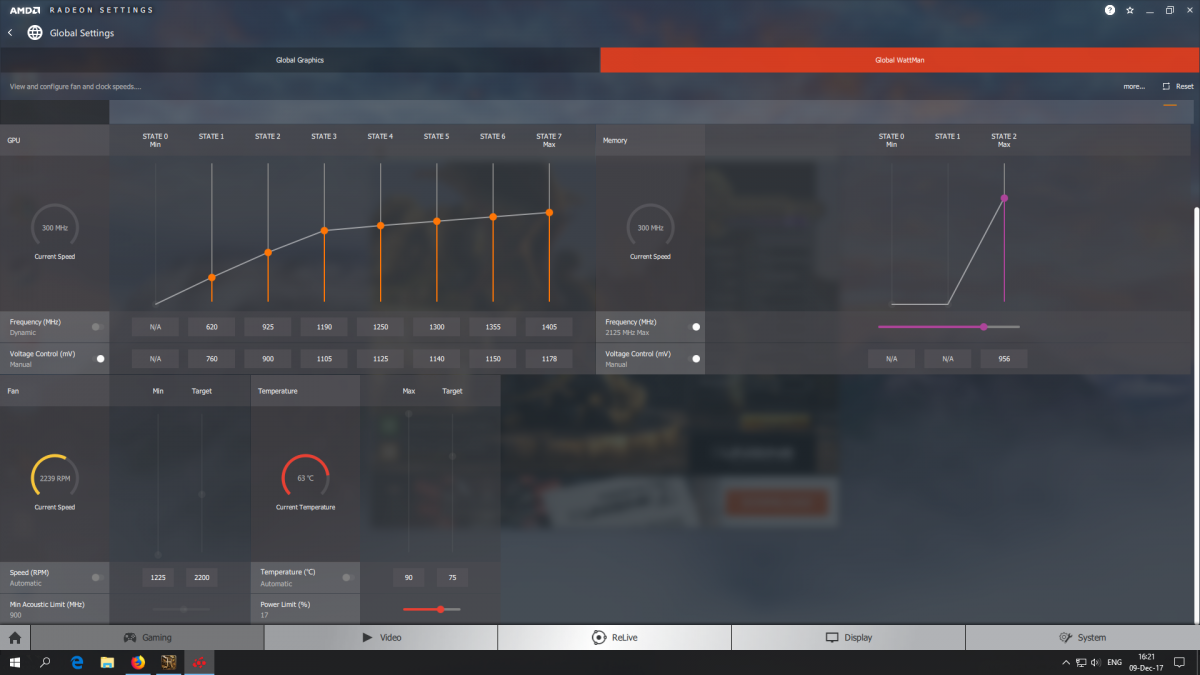Open Windows search from taskbar
The height and width of the screenshot is (675, 1200).
(x=45, y=662)
